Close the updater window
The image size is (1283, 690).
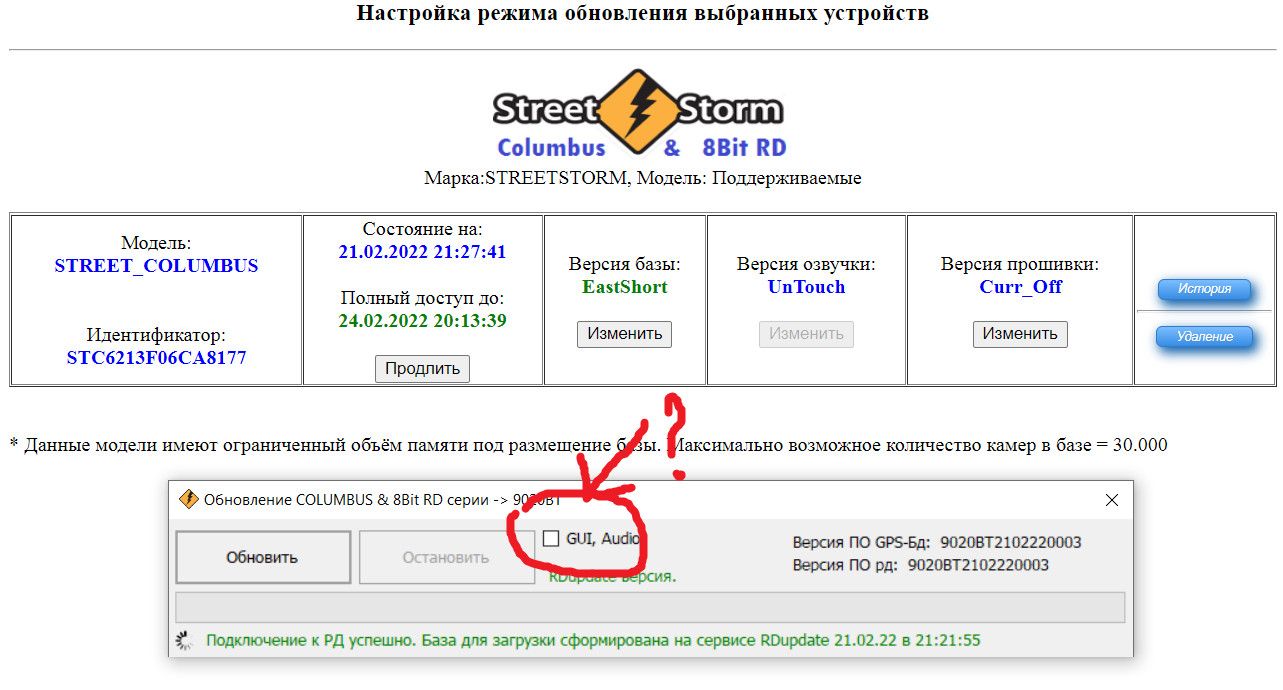pyautogui.click(x=1111, y=500)
